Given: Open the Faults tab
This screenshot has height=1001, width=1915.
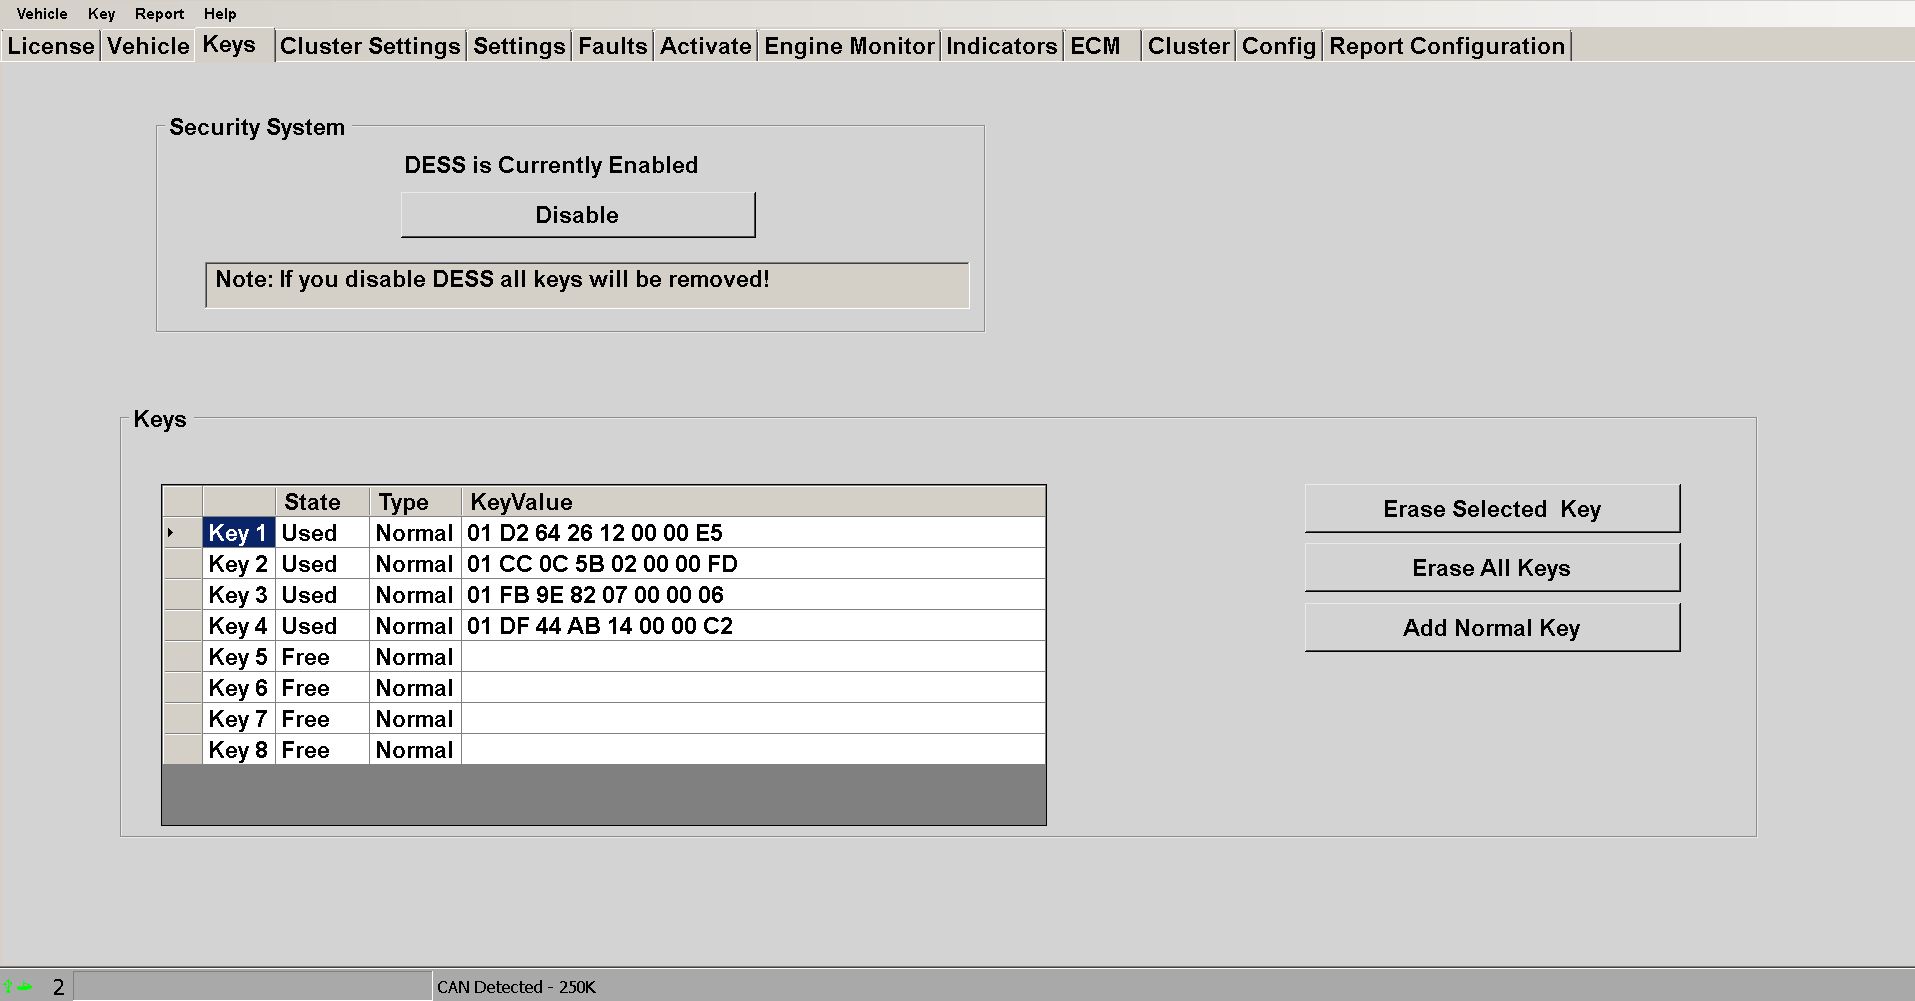Looking at the screenshot, I should (613, 46).
